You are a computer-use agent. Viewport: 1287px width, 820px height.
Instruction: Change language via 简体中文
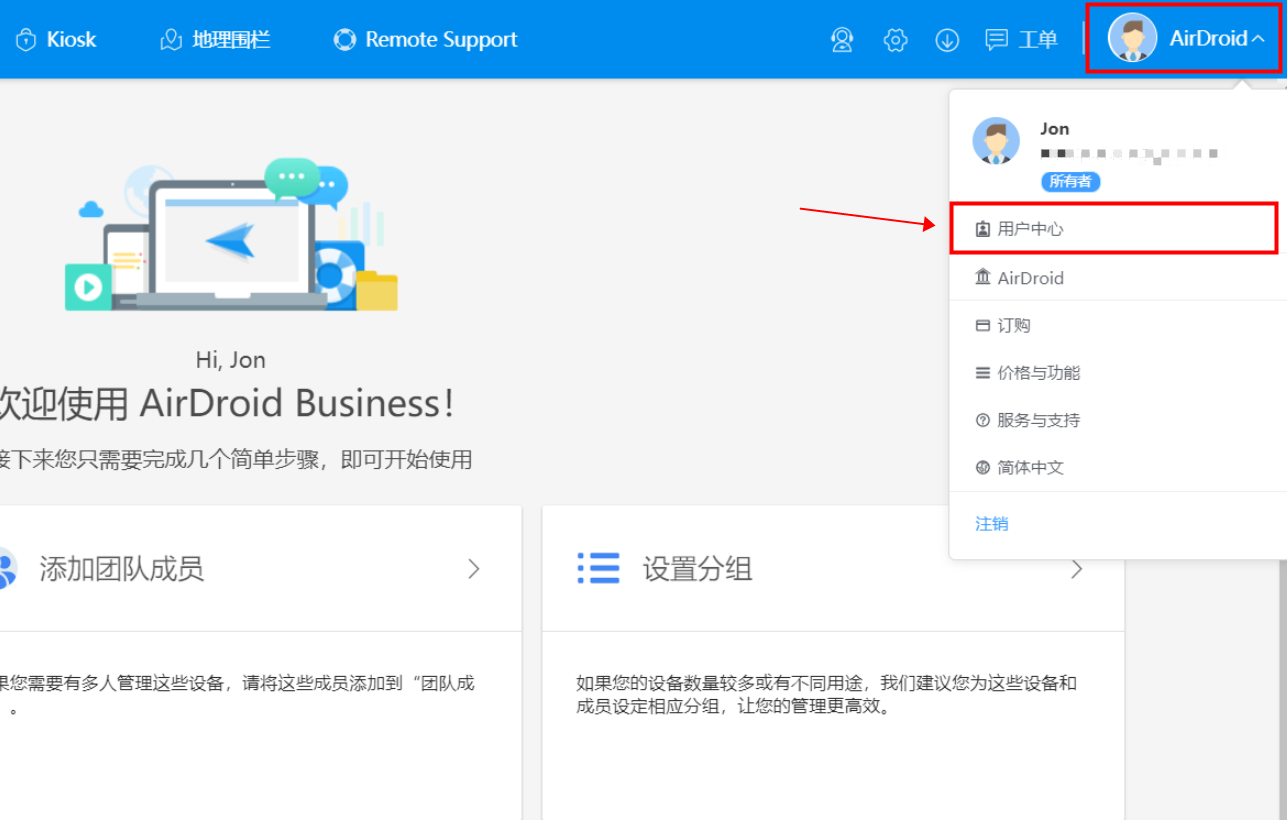click(x=1118, y=468)
